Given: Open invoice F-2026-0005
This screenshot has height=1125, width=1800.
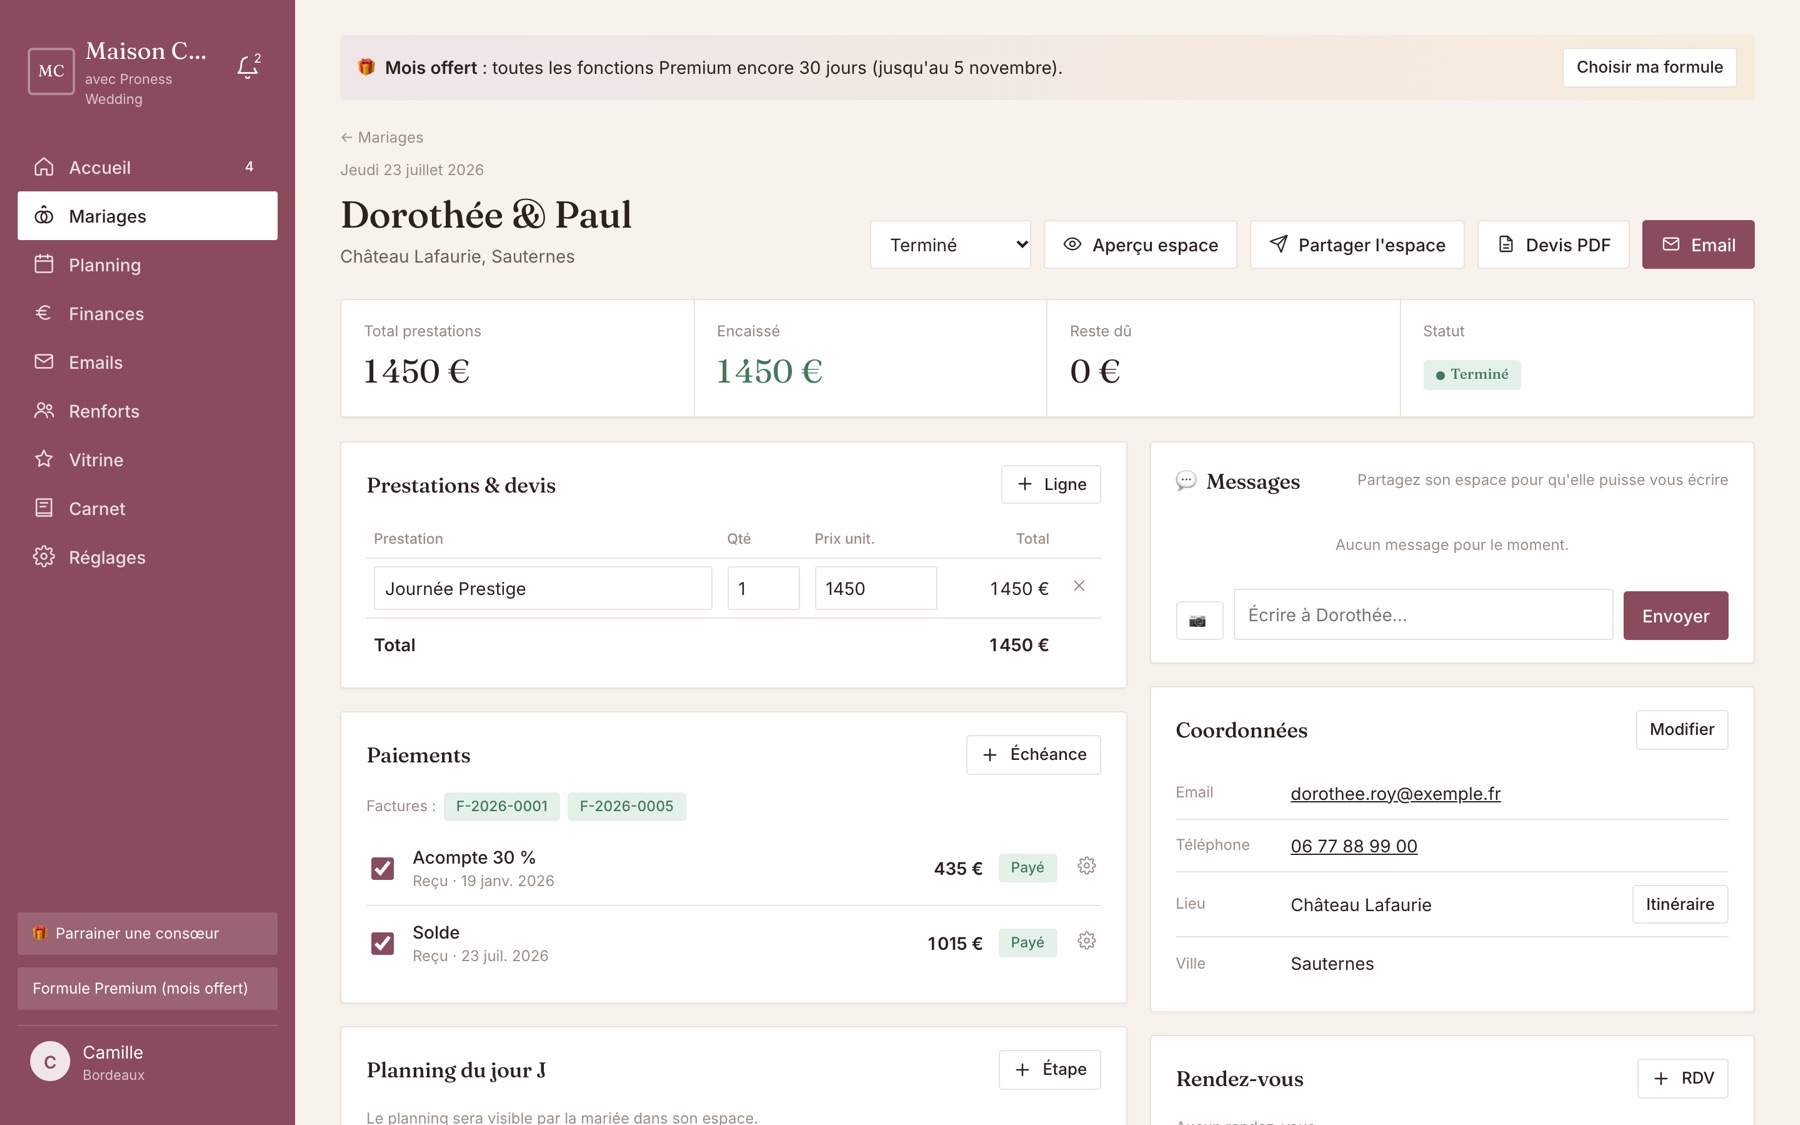Looking at the screenshot, I should 626,806.
